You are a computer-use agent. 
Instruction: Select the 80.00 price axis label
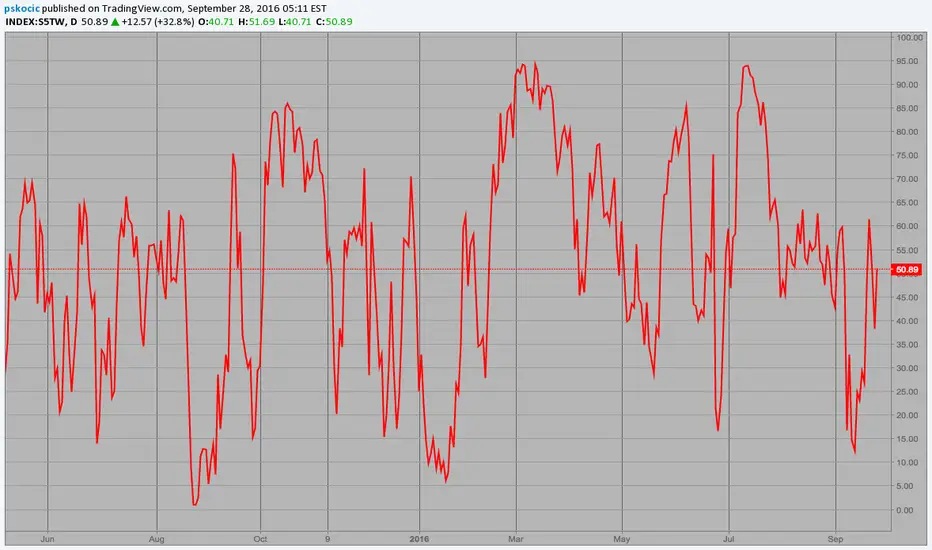click(907, 132)
